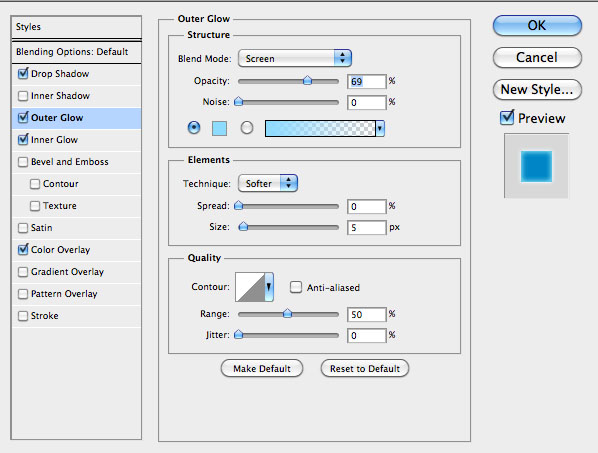Click the Size slider handle
Image resolution: width=598 pixels, height=453 pixels.
[x=243, y=227]
